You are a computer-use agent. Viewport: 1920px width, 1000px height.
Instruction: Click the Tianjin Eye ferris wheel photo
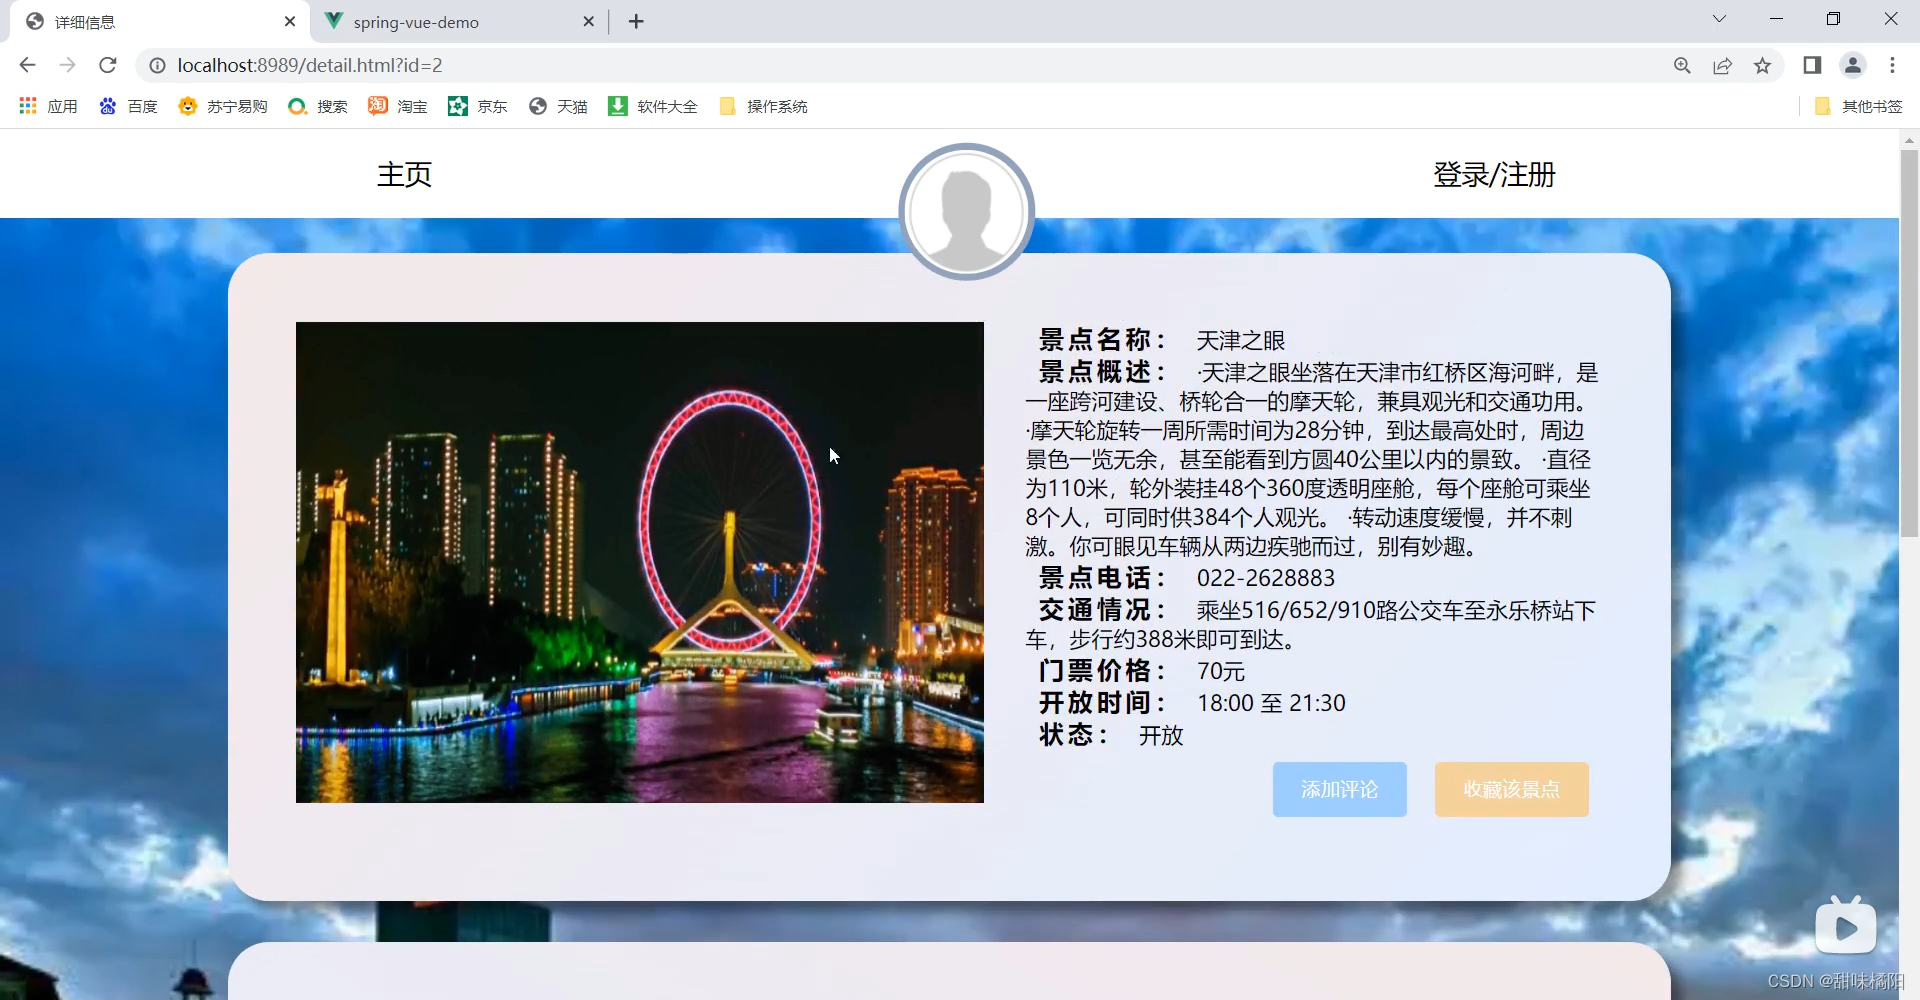pyautogui.click(x=640, y=562)
